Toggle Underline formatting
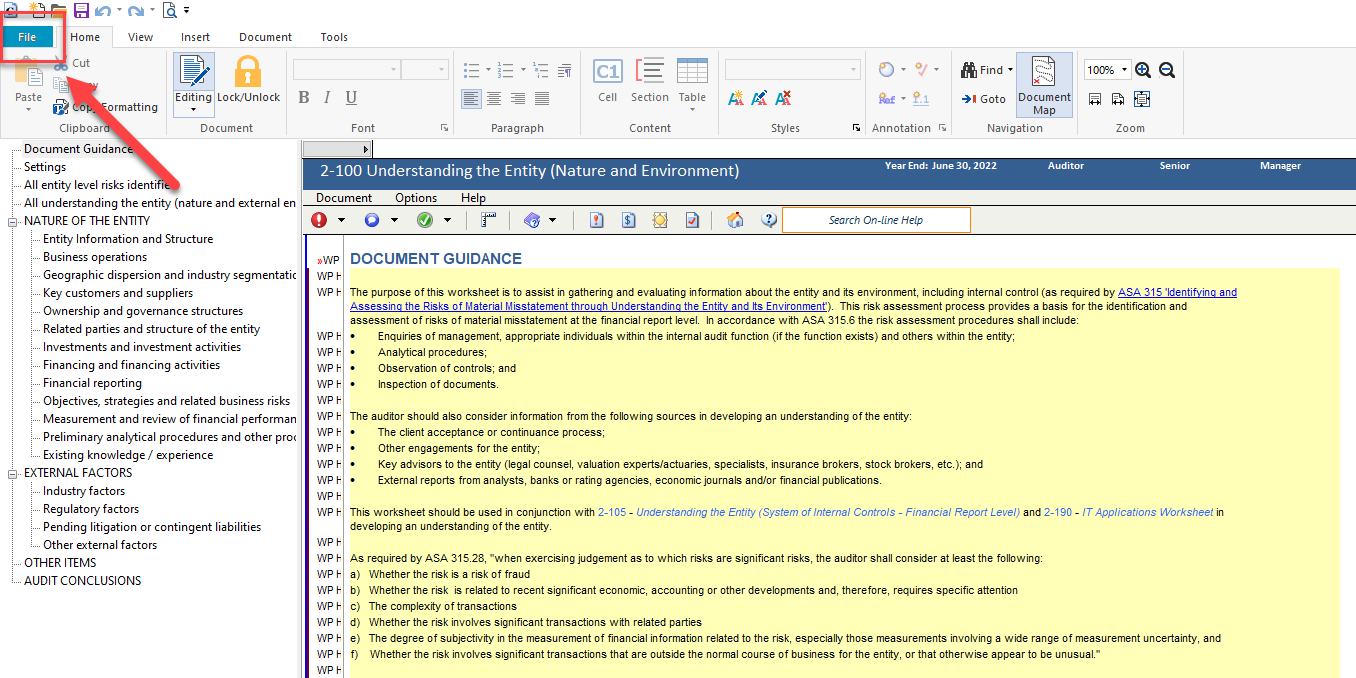 351,97
